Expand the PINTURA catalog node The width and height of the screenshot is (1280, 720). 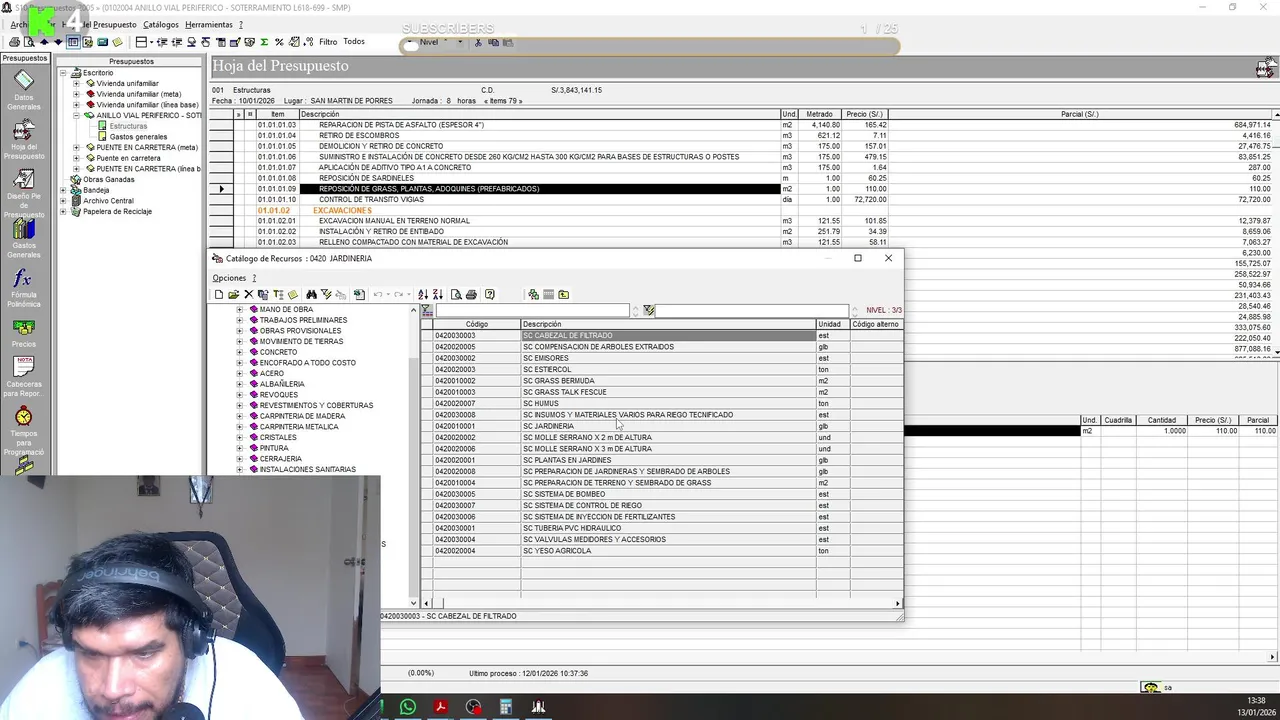click(x=240, y=448)
